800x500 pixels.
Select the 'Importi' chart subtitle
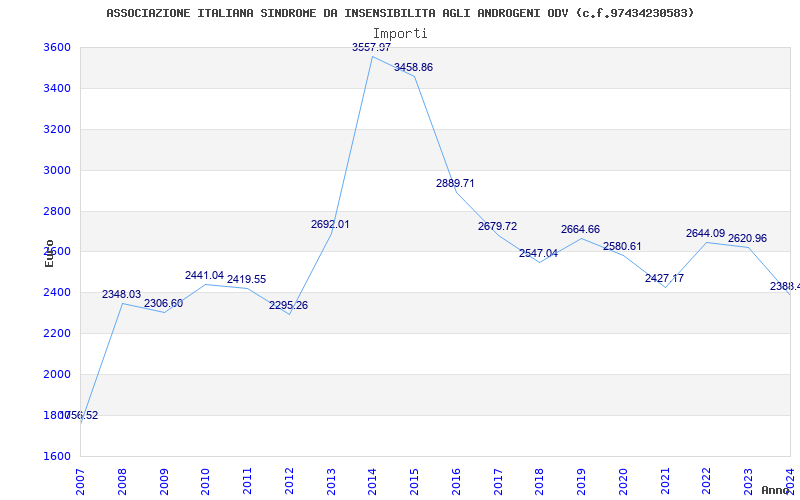(400, 34)
